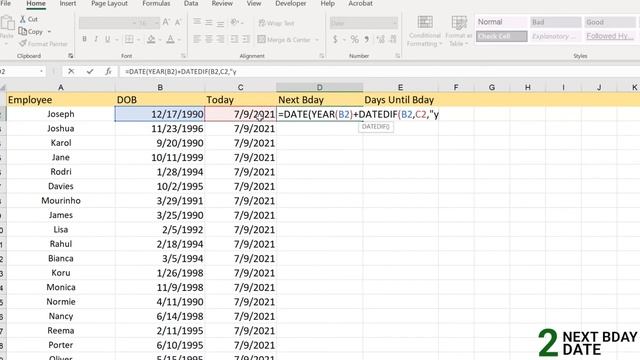Image resolution: width=640 pixels, height=360 pixels.
Task: Click the Increase Indent icon
Action: (246, 39)
